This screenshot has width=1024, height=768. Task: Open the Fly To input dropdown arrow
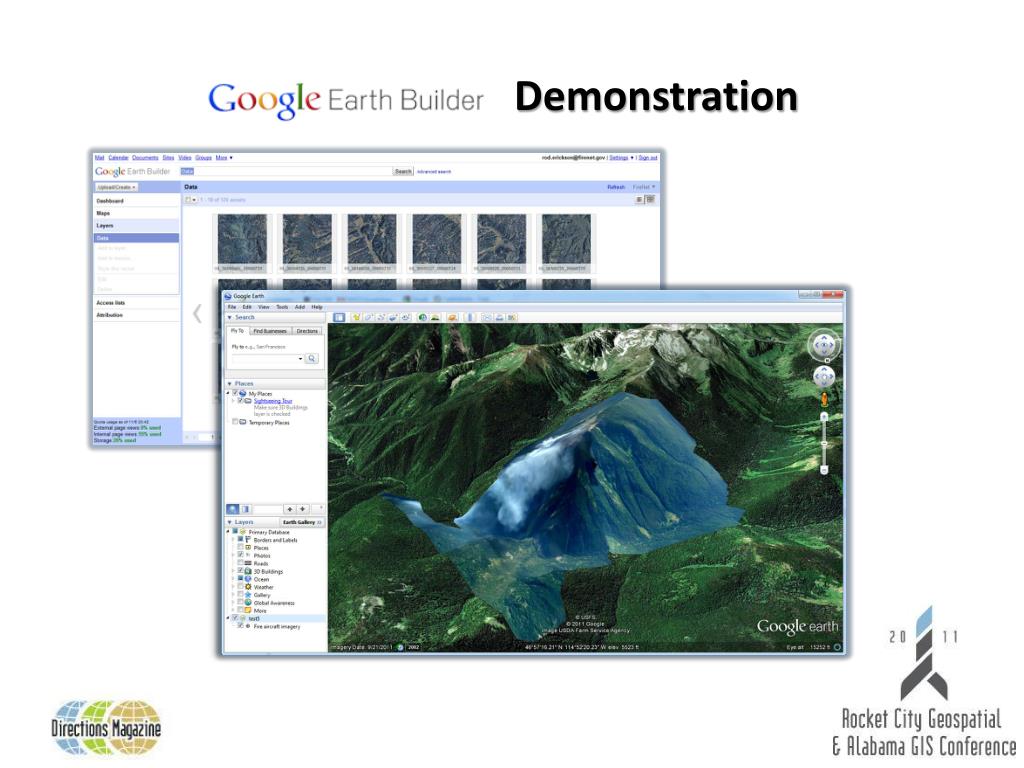[300, 359]
